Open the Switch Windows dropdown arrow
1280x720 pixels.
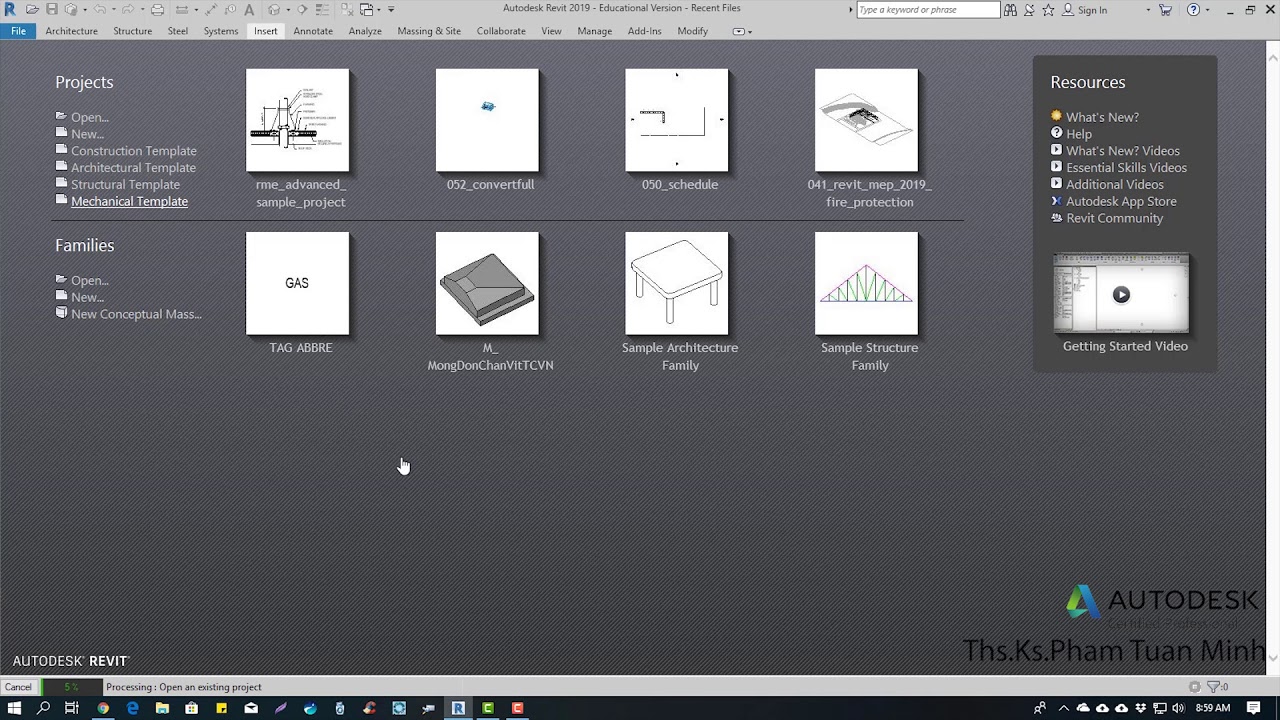[379, 10]
